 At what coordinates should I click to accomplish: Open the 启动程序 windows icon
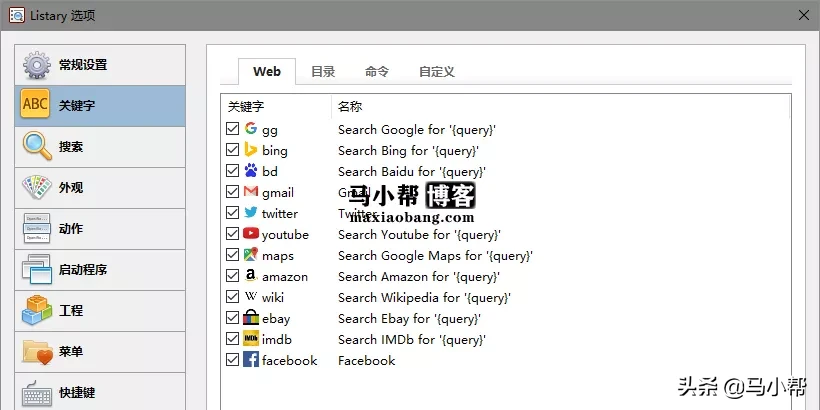[x=37, y=269]
